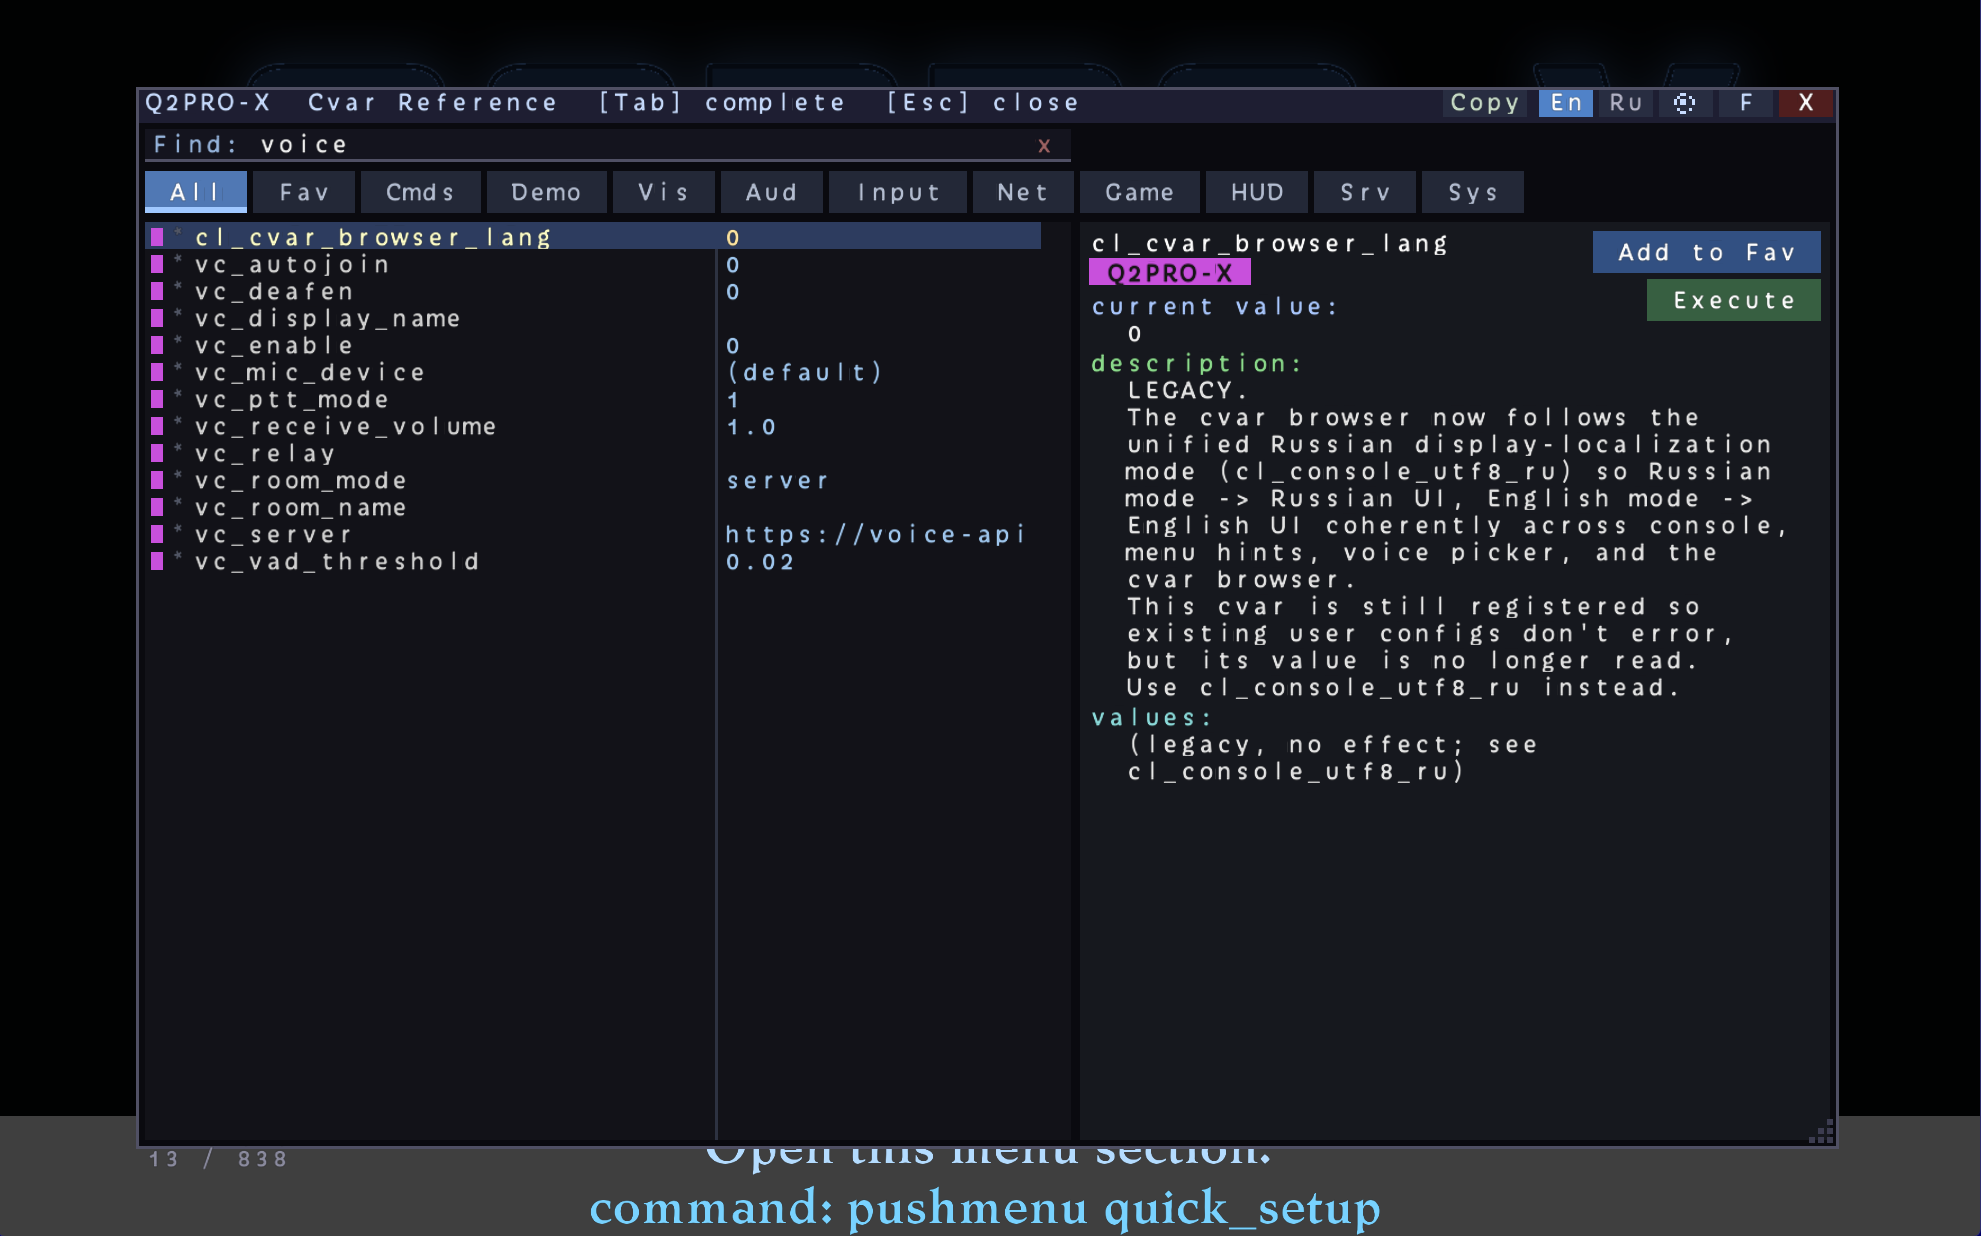Click the green Execute button

click(1734, 300)
